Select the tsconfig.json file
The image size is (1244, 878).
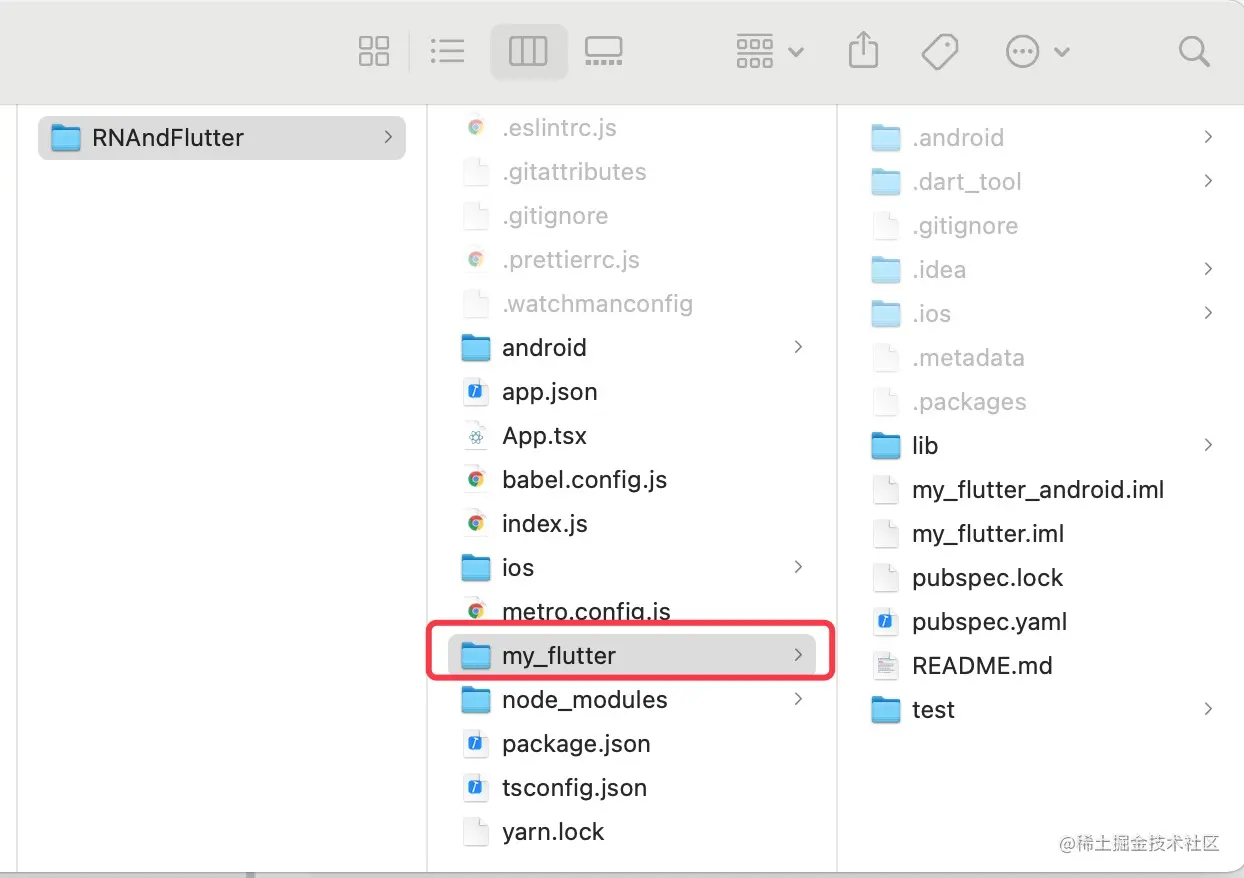pos(574,788)
